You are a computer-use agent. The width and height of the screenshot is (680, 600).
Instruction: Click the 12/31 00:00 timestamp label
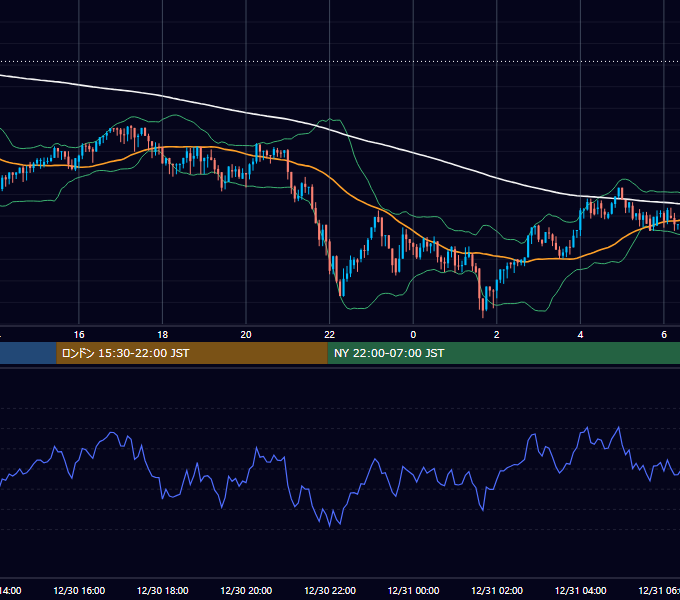(413, 591)
